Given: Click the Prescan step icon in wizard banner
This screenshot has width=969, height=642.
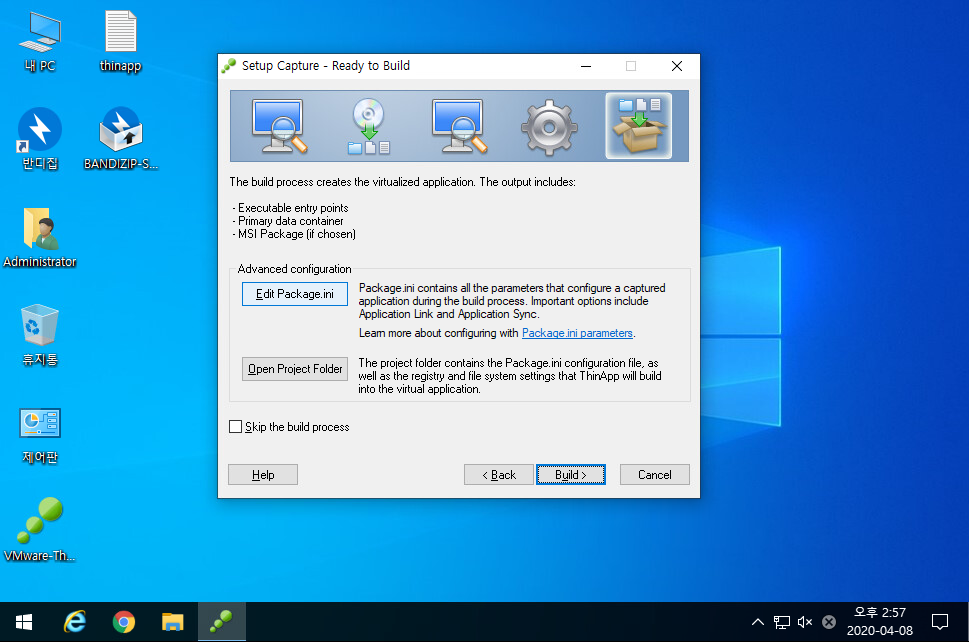Looking at the screenshot, I should pos(279,125).
